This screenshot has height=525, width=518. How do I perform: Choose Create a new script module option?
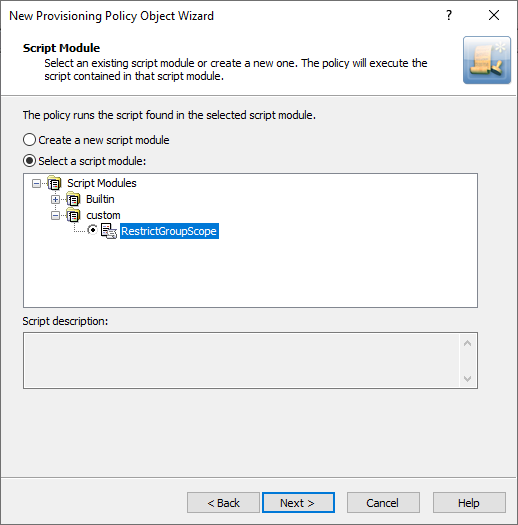point(29,140)
